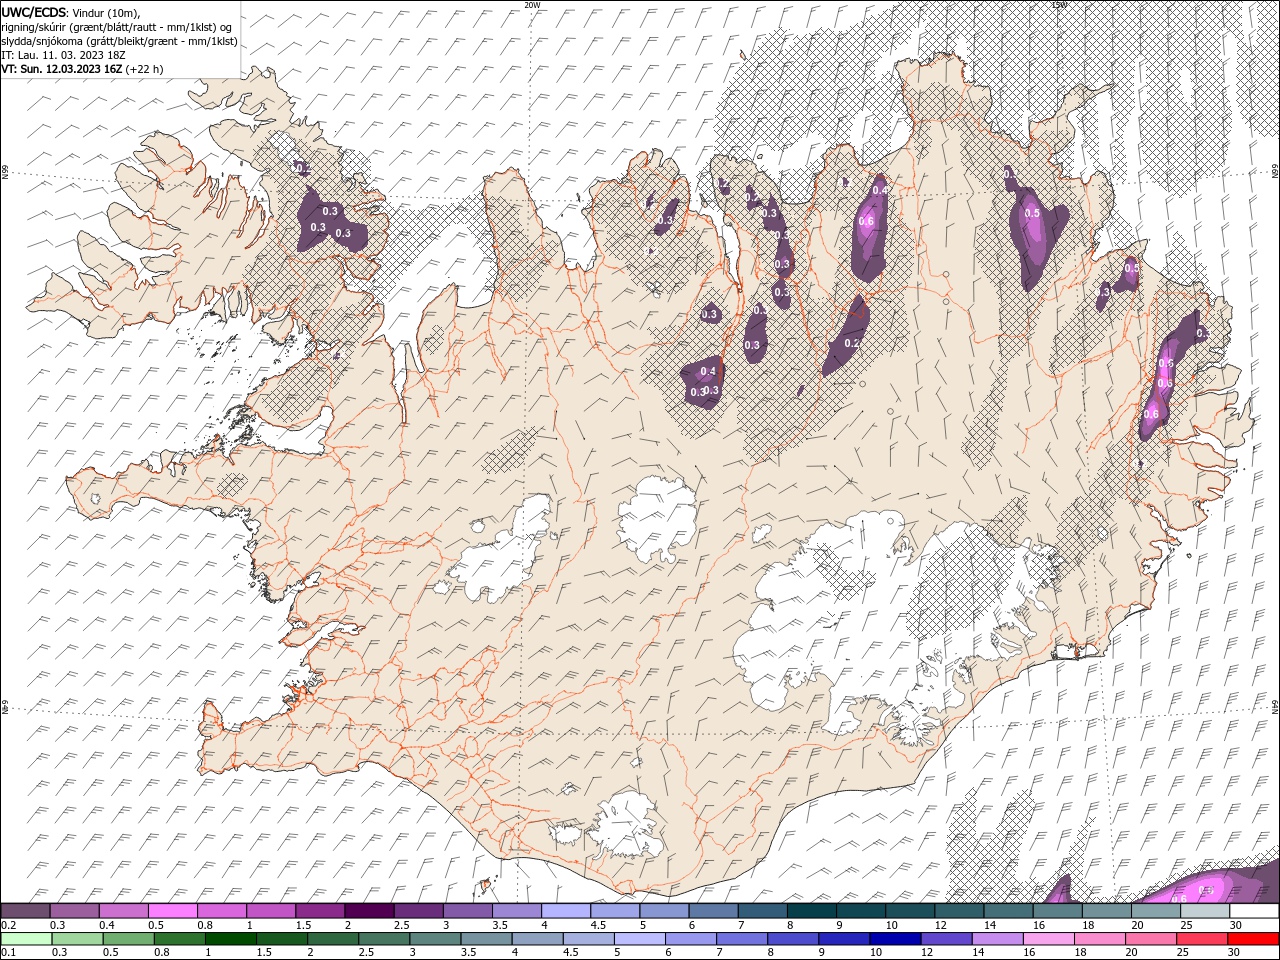1280x960 pixels.
Task: Select dark purple upper swatch labeled 2
Action: [x=369, y=911]
